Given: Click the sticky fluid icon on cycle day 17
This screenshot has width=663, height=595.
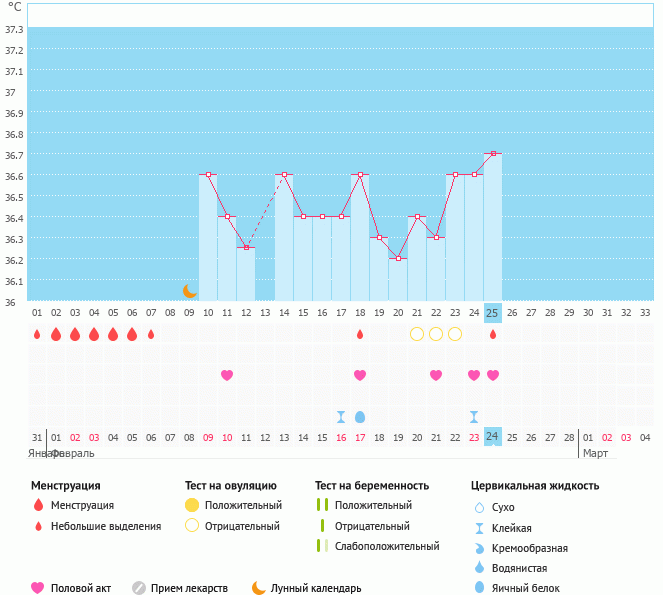Looking at the screenshot, I should pos(341,416).
